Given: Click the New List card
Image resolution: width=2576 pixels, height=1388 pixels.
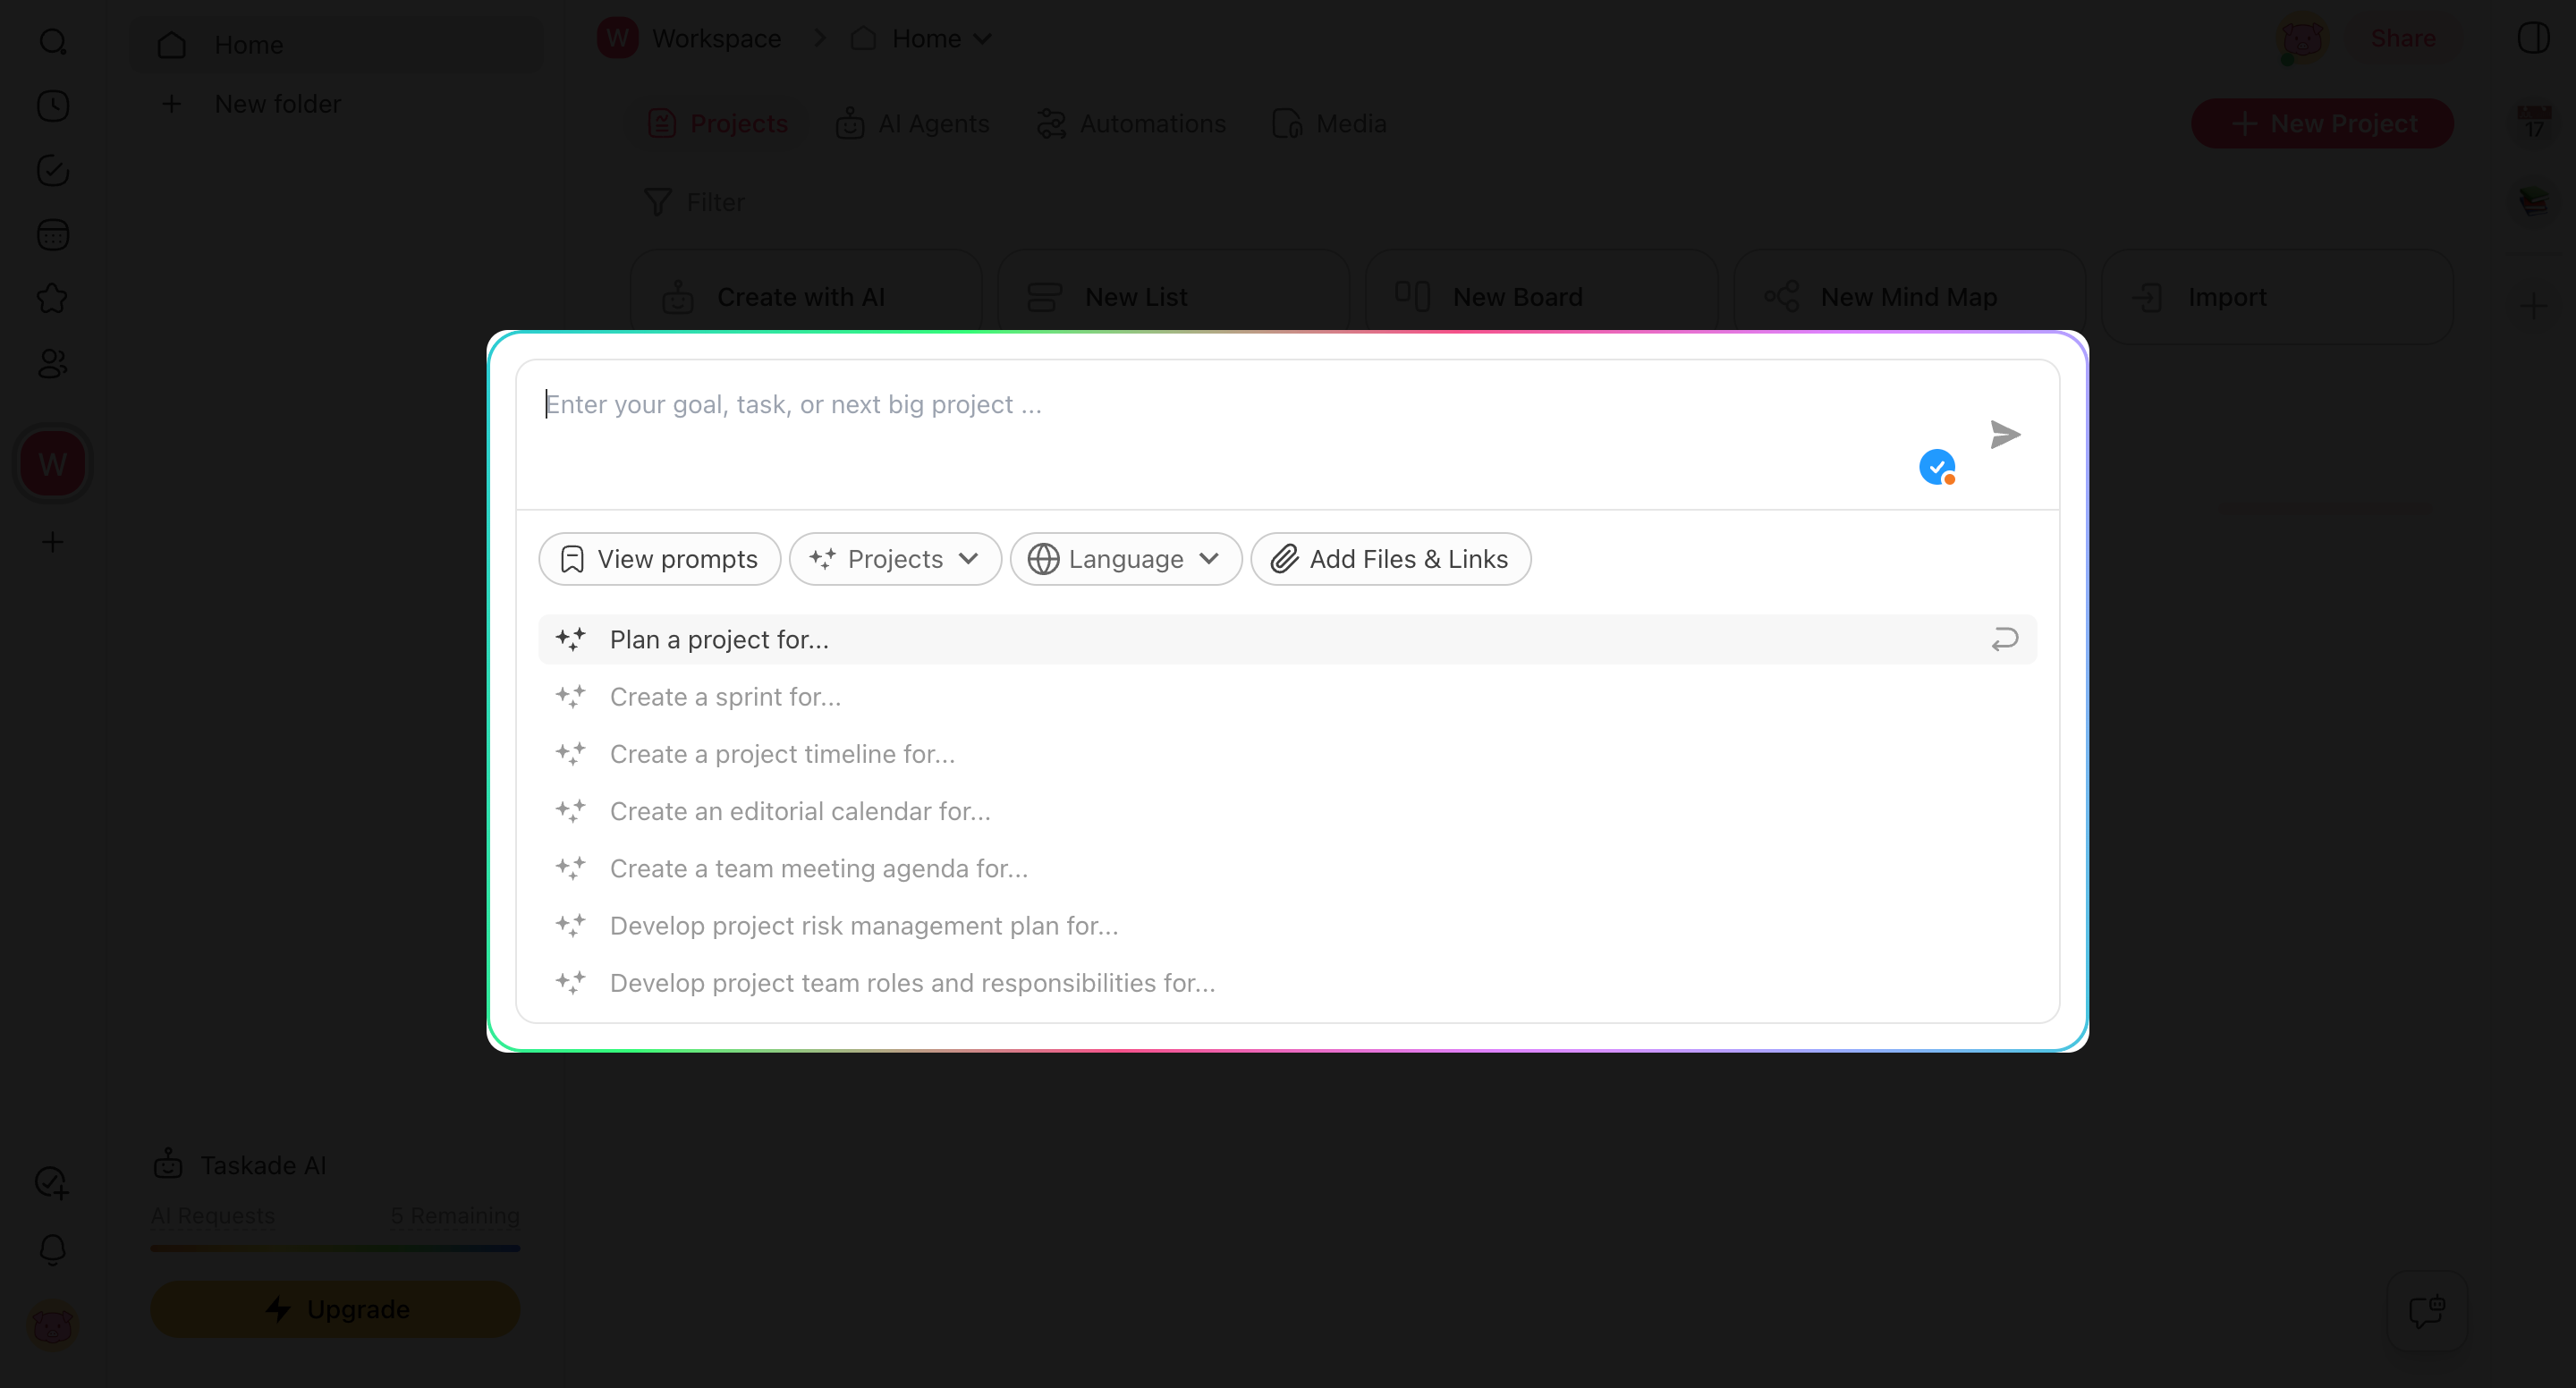Looking at the screenshot, I should coord(1173,297).
